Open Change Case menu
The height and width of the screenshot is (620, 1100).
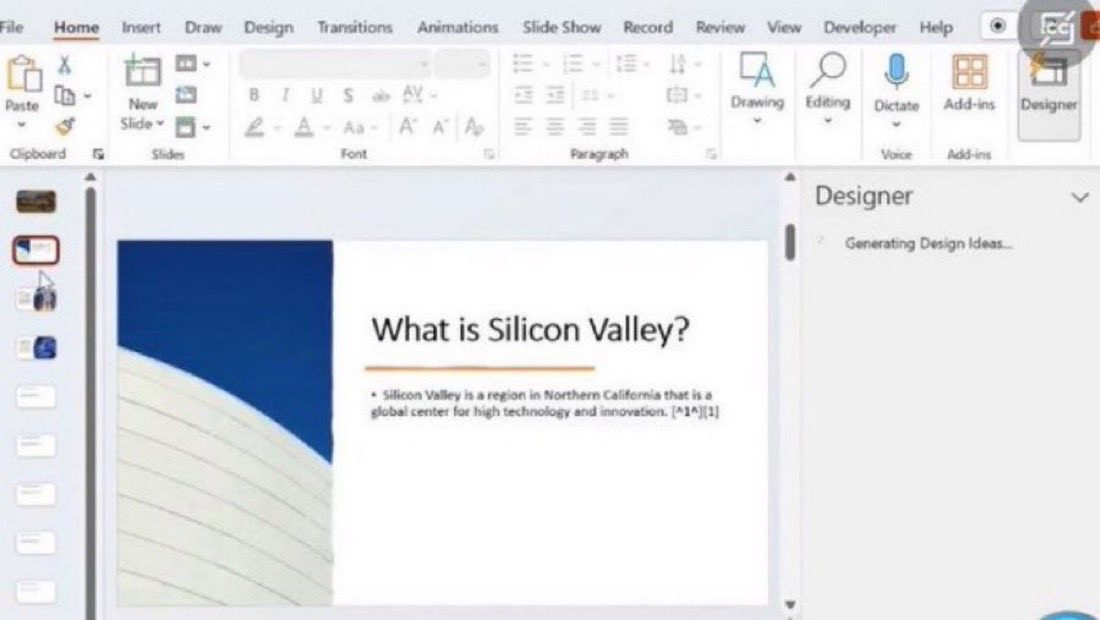[354, 128]
